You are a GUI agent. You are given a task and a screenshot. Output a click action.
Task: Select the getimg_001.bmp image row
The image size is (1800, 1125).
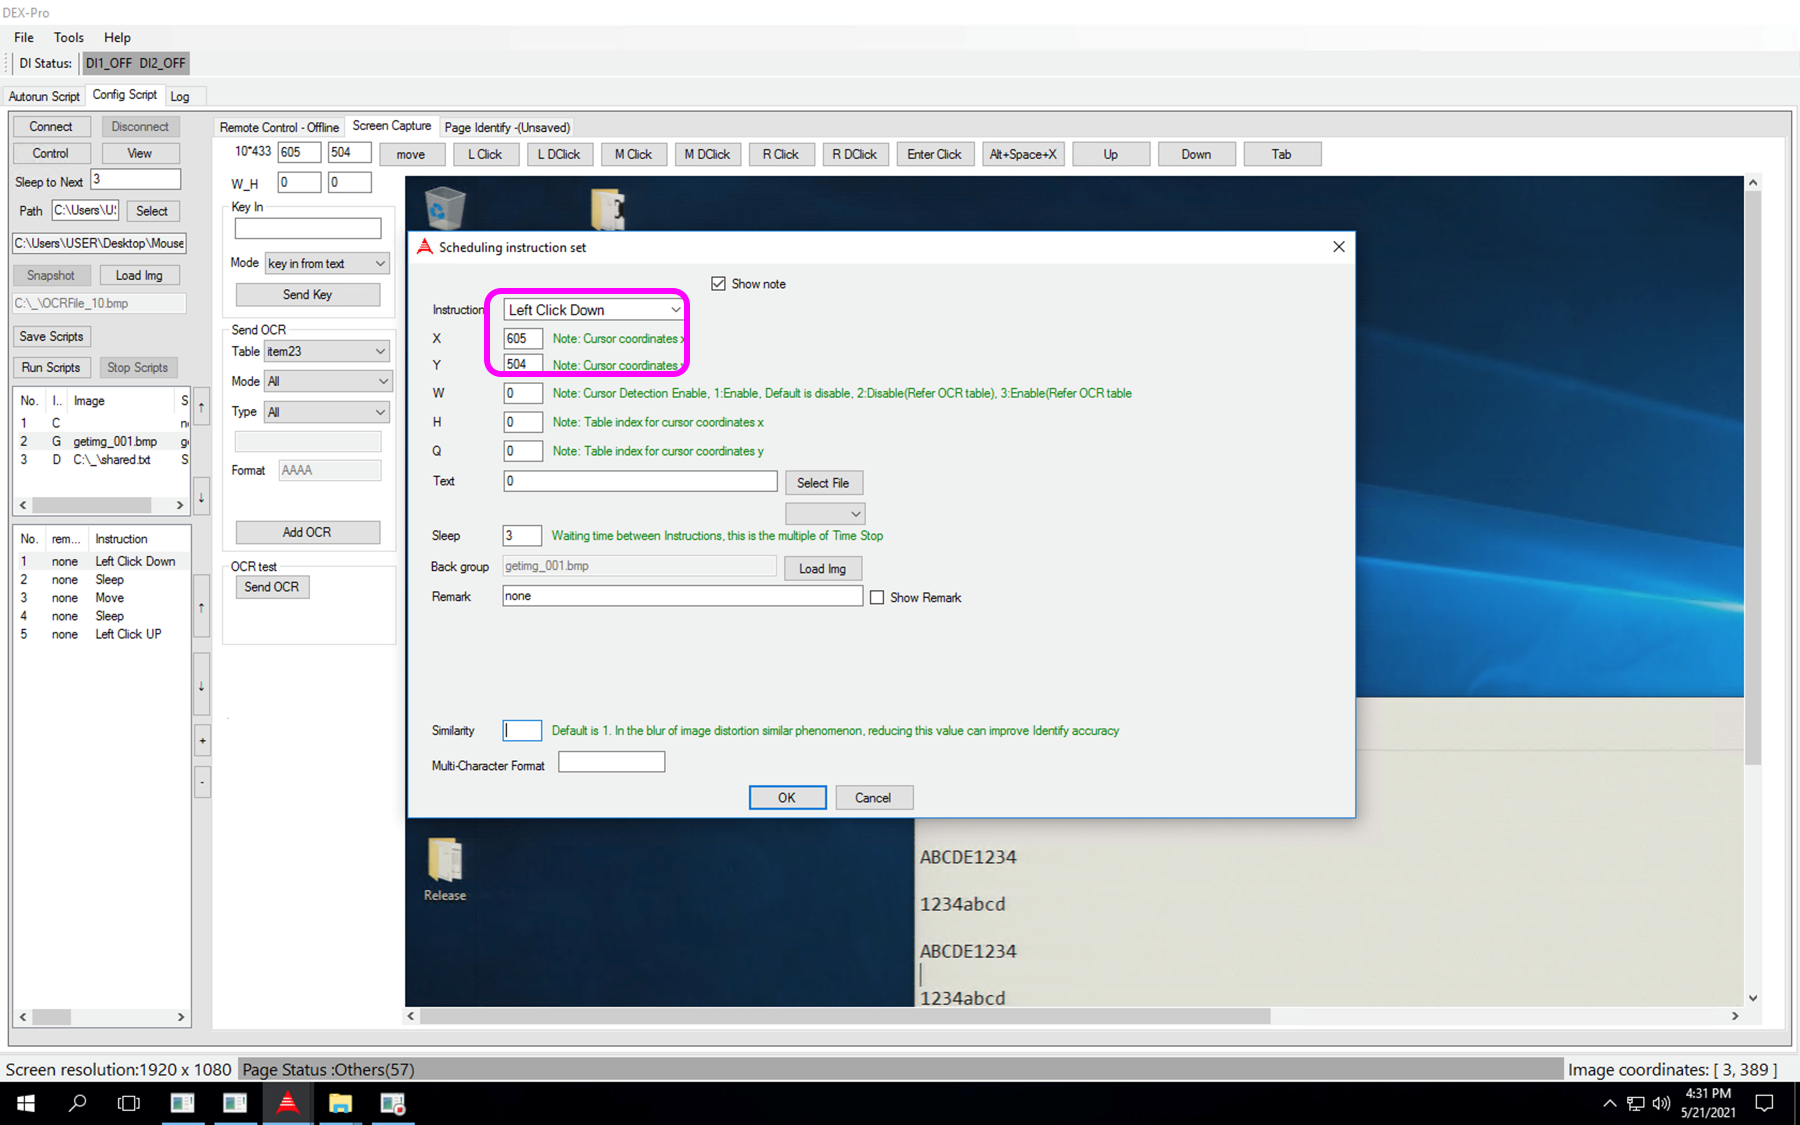(100, 441)
